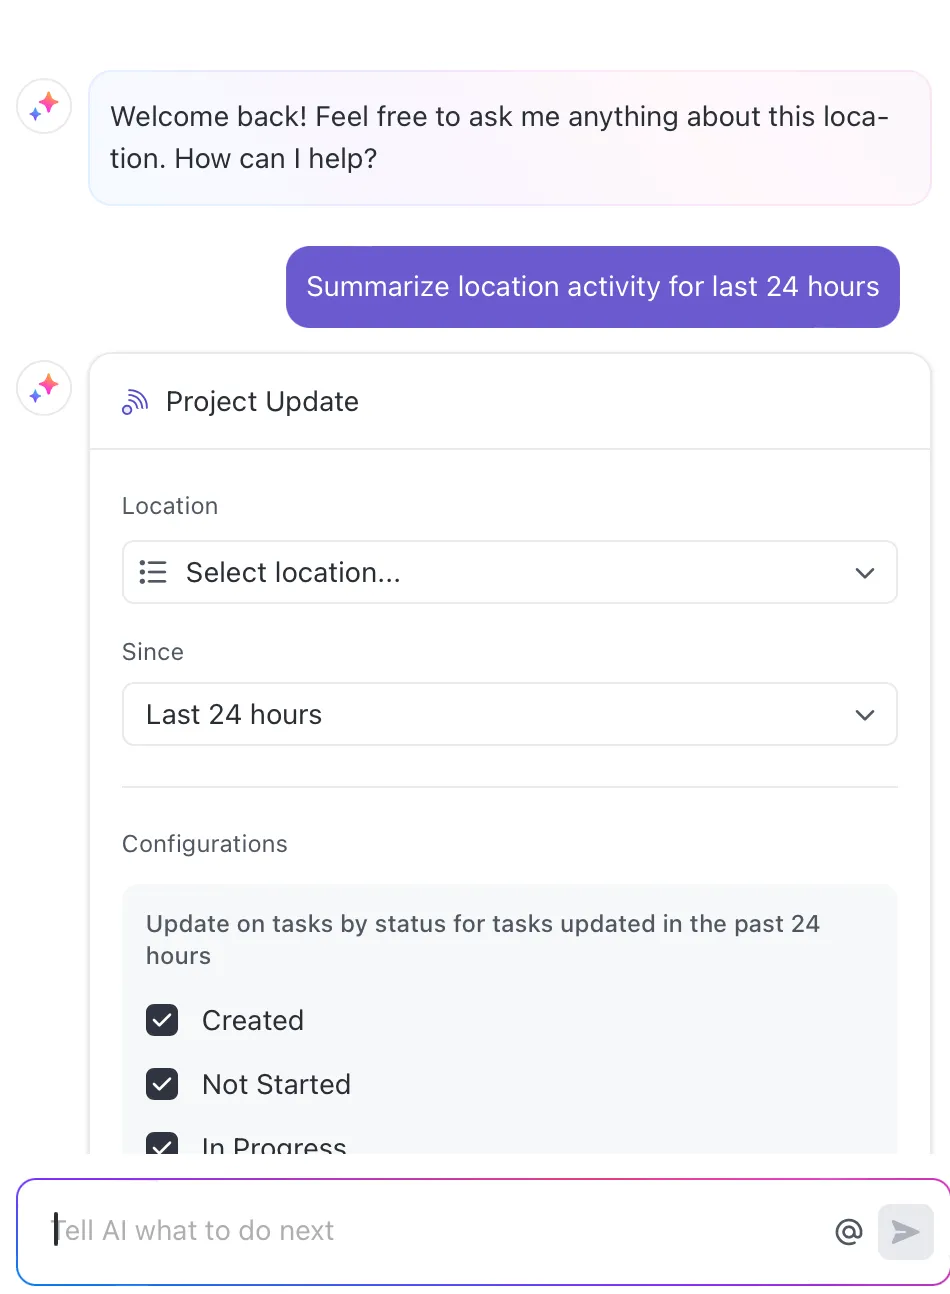Screen dimensions: 950x1294
Task: Click the Created label text
Action: 253,1020
